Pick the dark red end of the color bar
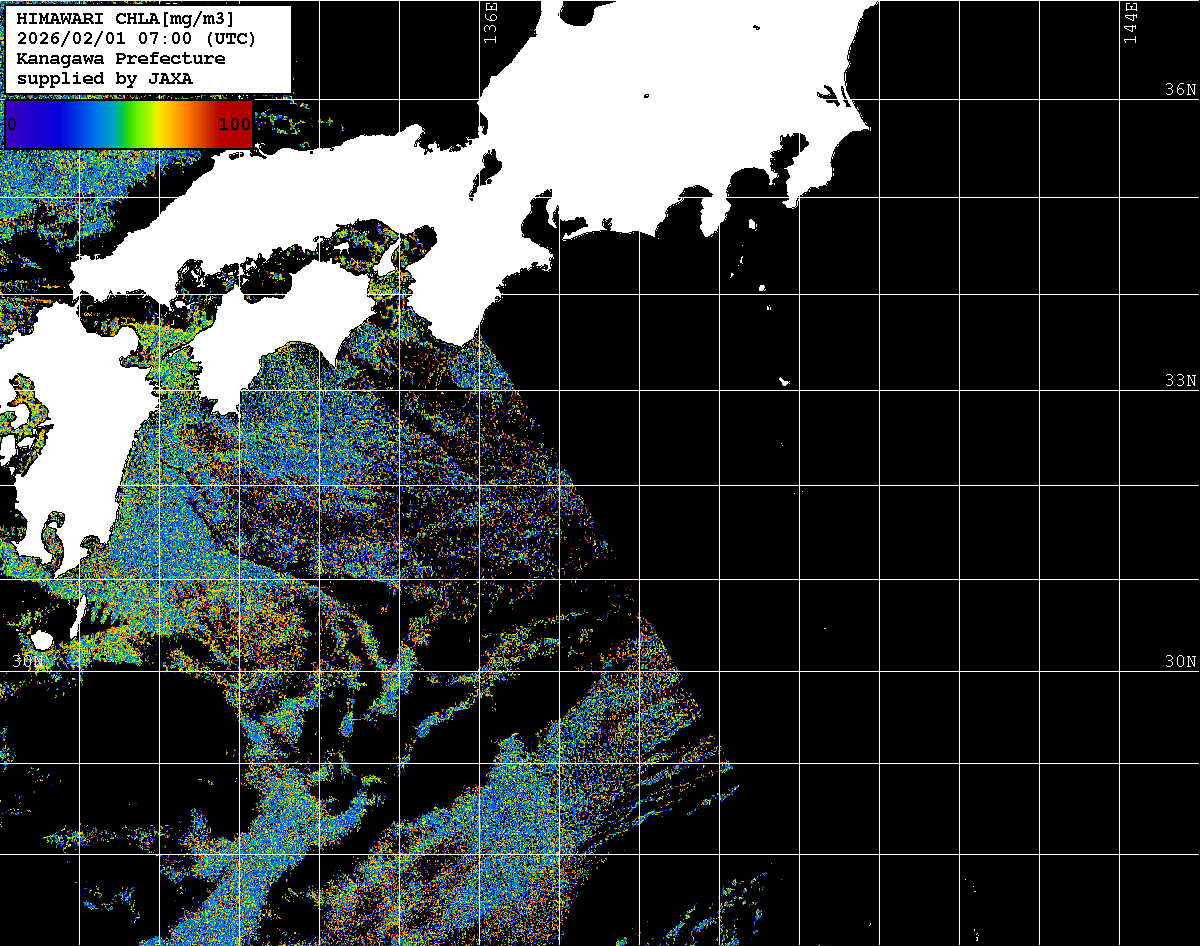Image resolution: width=1200 pixels, height=946 pixels. pyautogui.click(x=245, y=110)
